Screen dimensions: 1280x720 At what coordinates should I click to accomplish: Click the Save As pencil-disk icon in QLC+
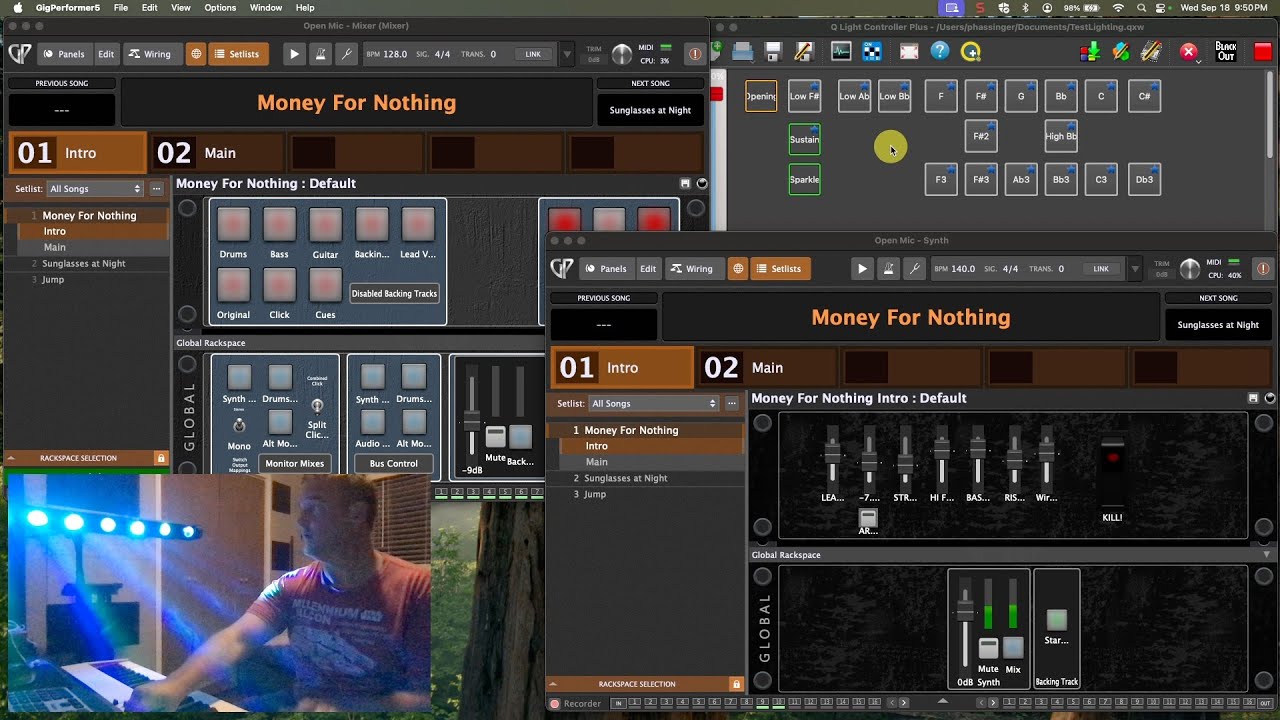(x=803, y=51)
